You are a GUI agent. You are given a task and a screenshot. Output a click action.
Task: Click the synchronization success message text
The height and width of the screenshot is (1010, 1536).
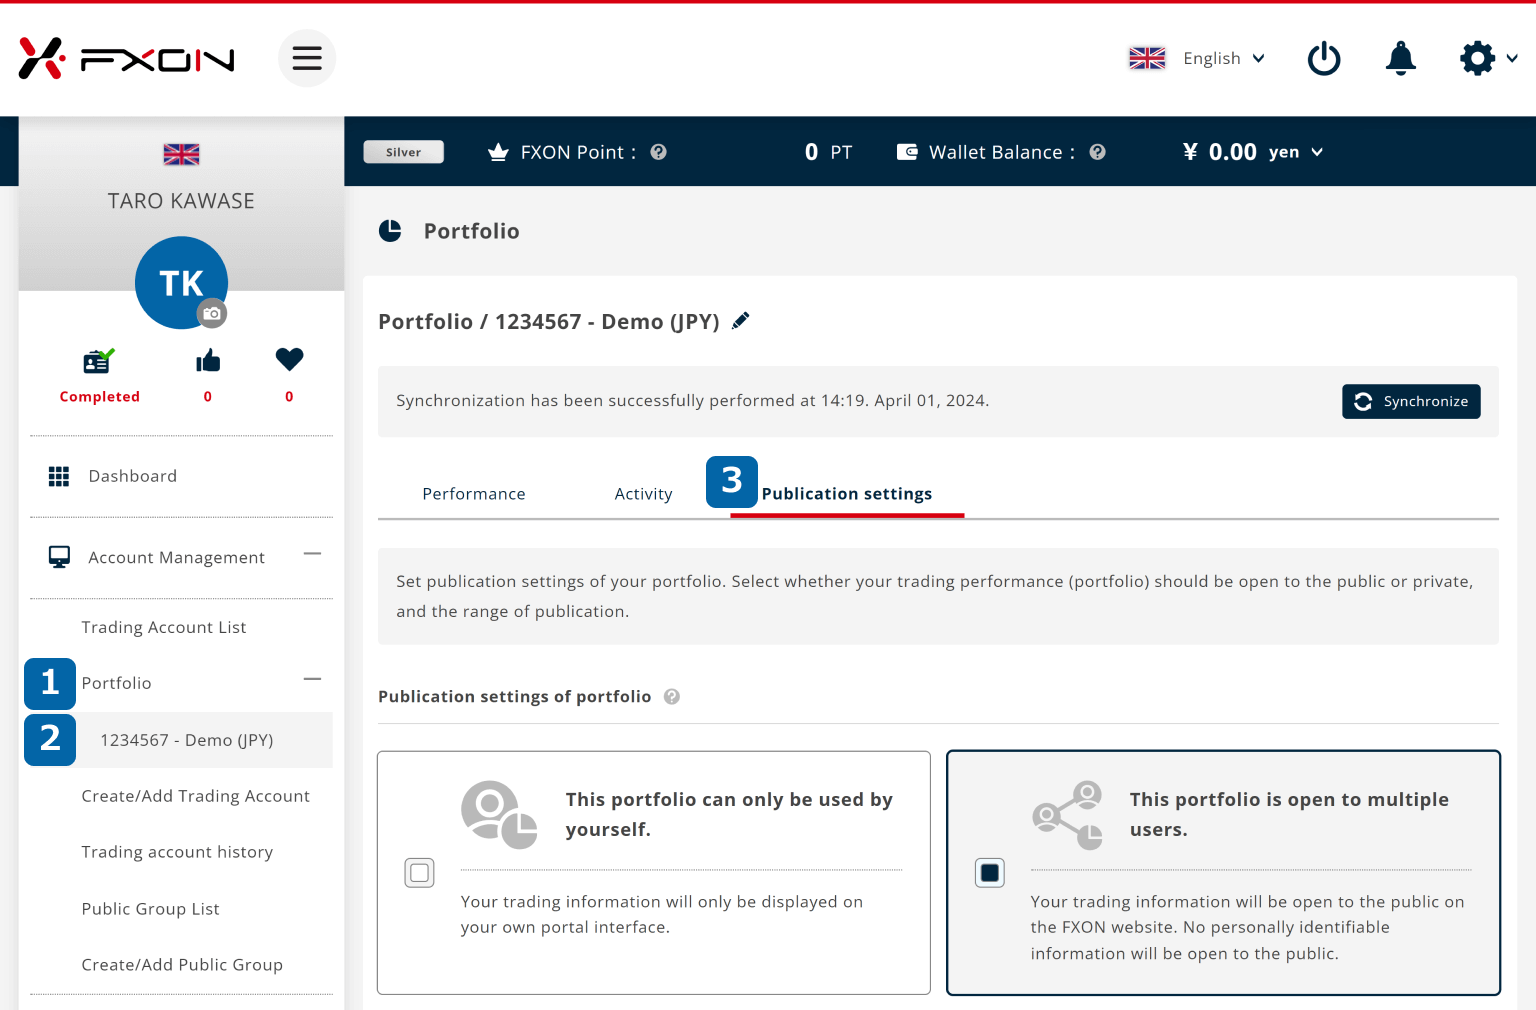(692, 401)
